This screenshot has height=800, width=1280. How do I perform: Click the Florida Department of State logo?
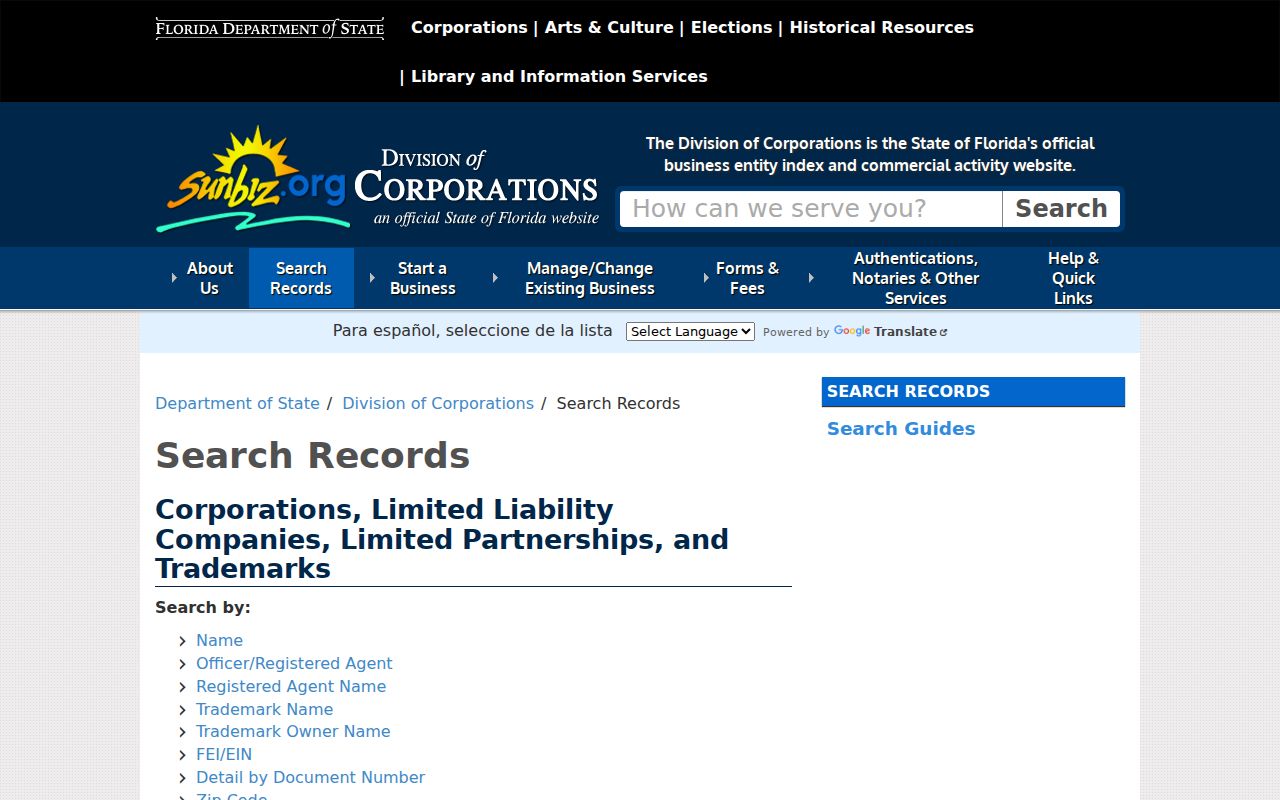pyautogui.click(x=270, y=29)
